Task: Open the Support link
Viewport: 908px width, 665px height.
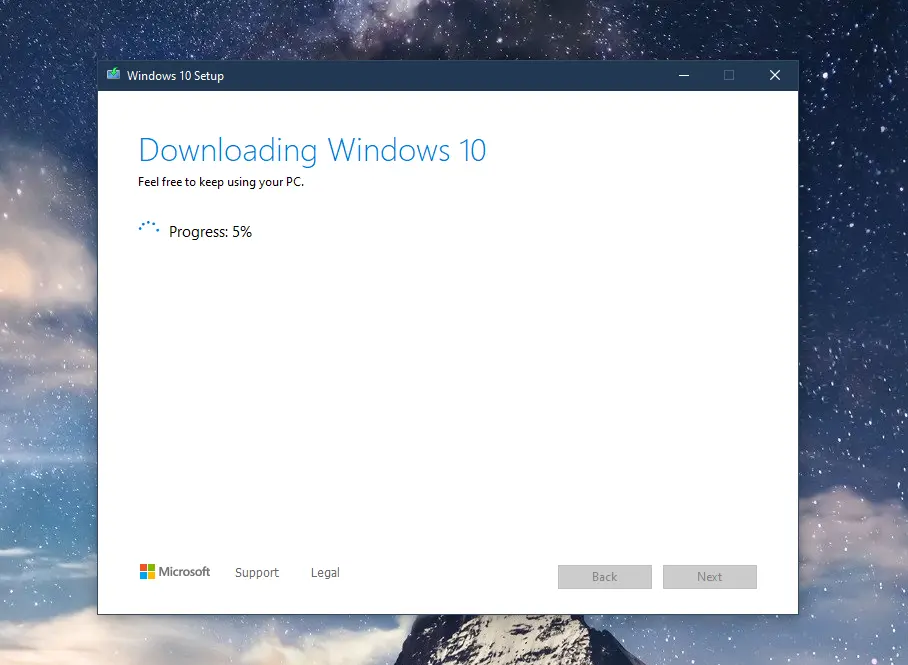Action: click(257, 573)
